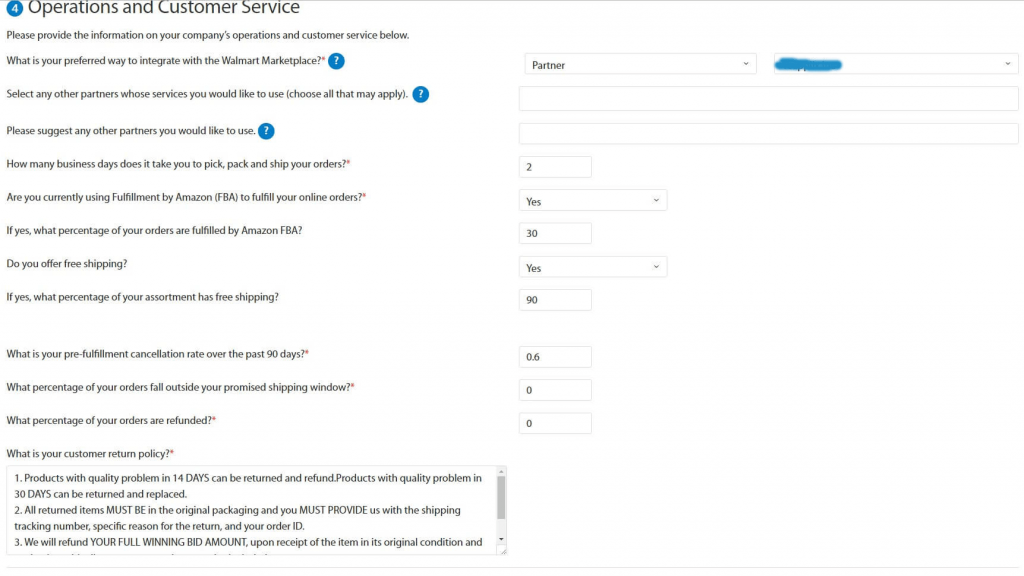The image size is (1024, 576).
Task: Click the return policy scrollbar down arrow
Action: (x=501, y=539)
